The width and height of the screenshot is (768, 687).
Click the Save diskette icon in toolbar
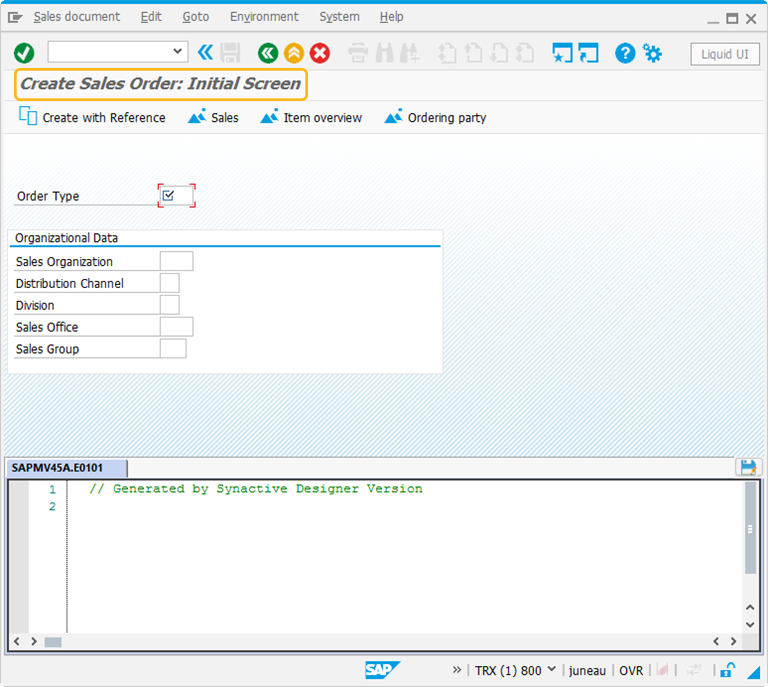pos(230,53)
